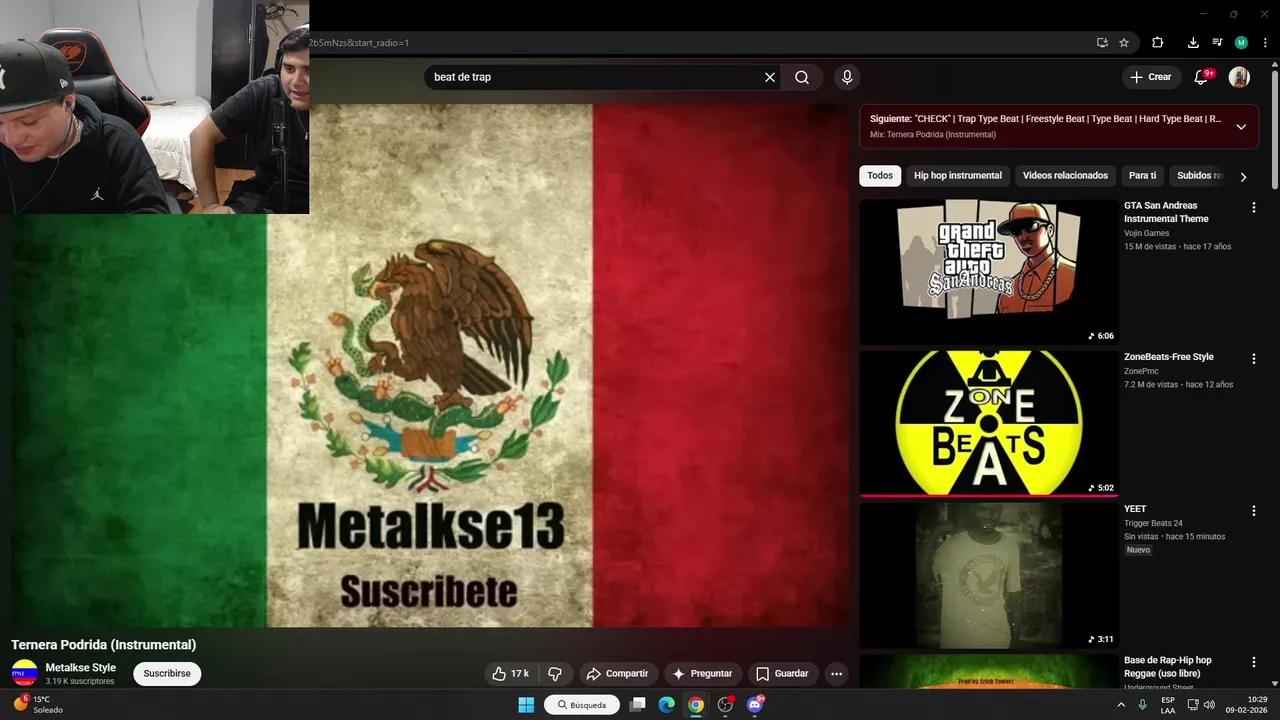The height and width of the screenshot is (720, 1280).
Task: Expand the Siguiente mix queue panel
Action: (x=1241, y=127)
